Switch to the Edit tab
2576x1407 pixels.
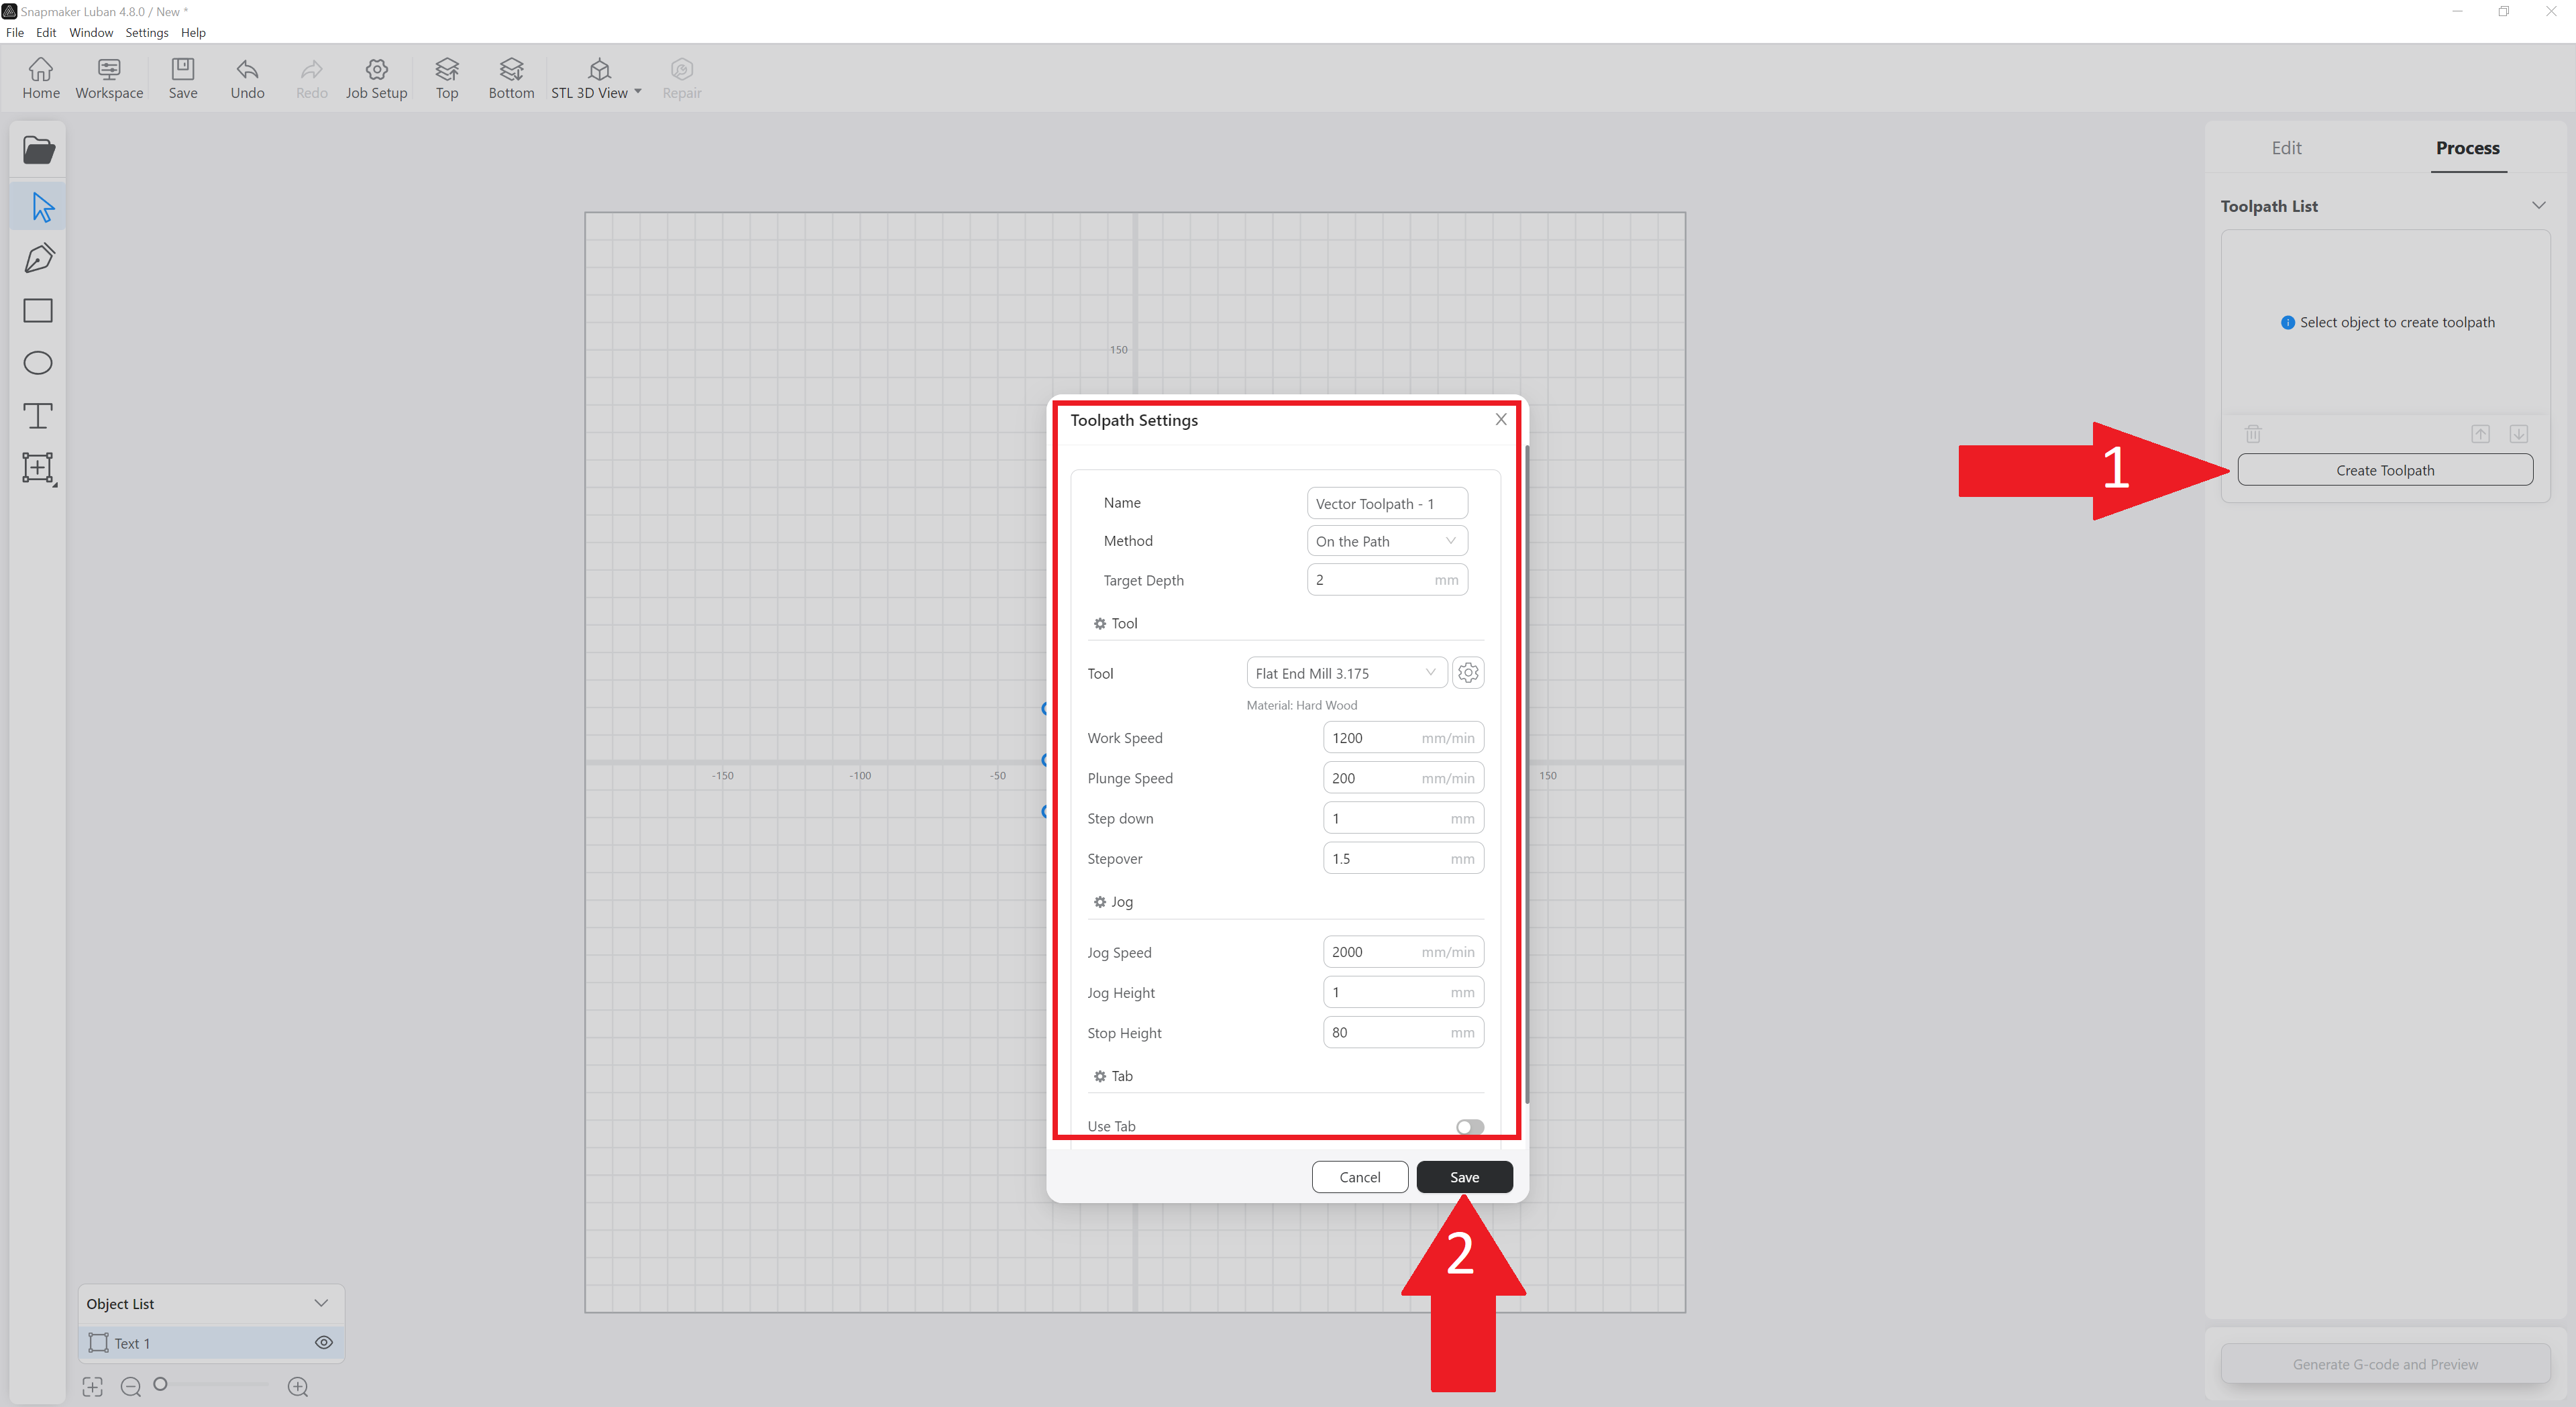[x=2286, y=148]
